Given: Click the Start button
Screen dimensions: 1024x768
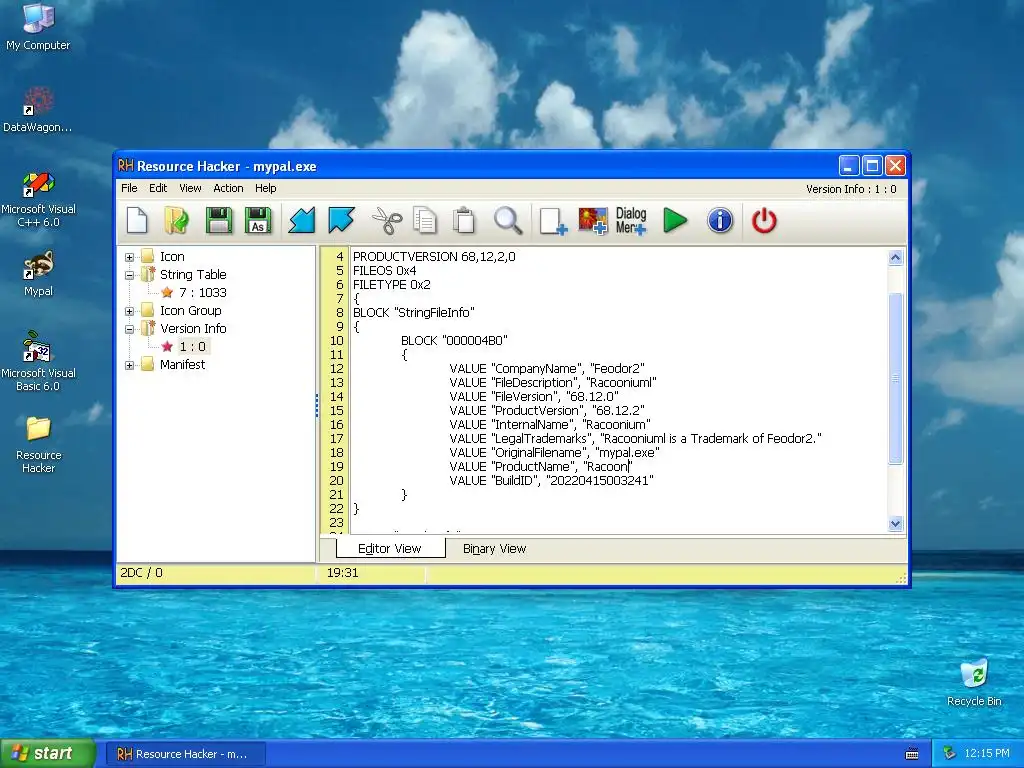Looking at the screenshot, I should [47, 753].
